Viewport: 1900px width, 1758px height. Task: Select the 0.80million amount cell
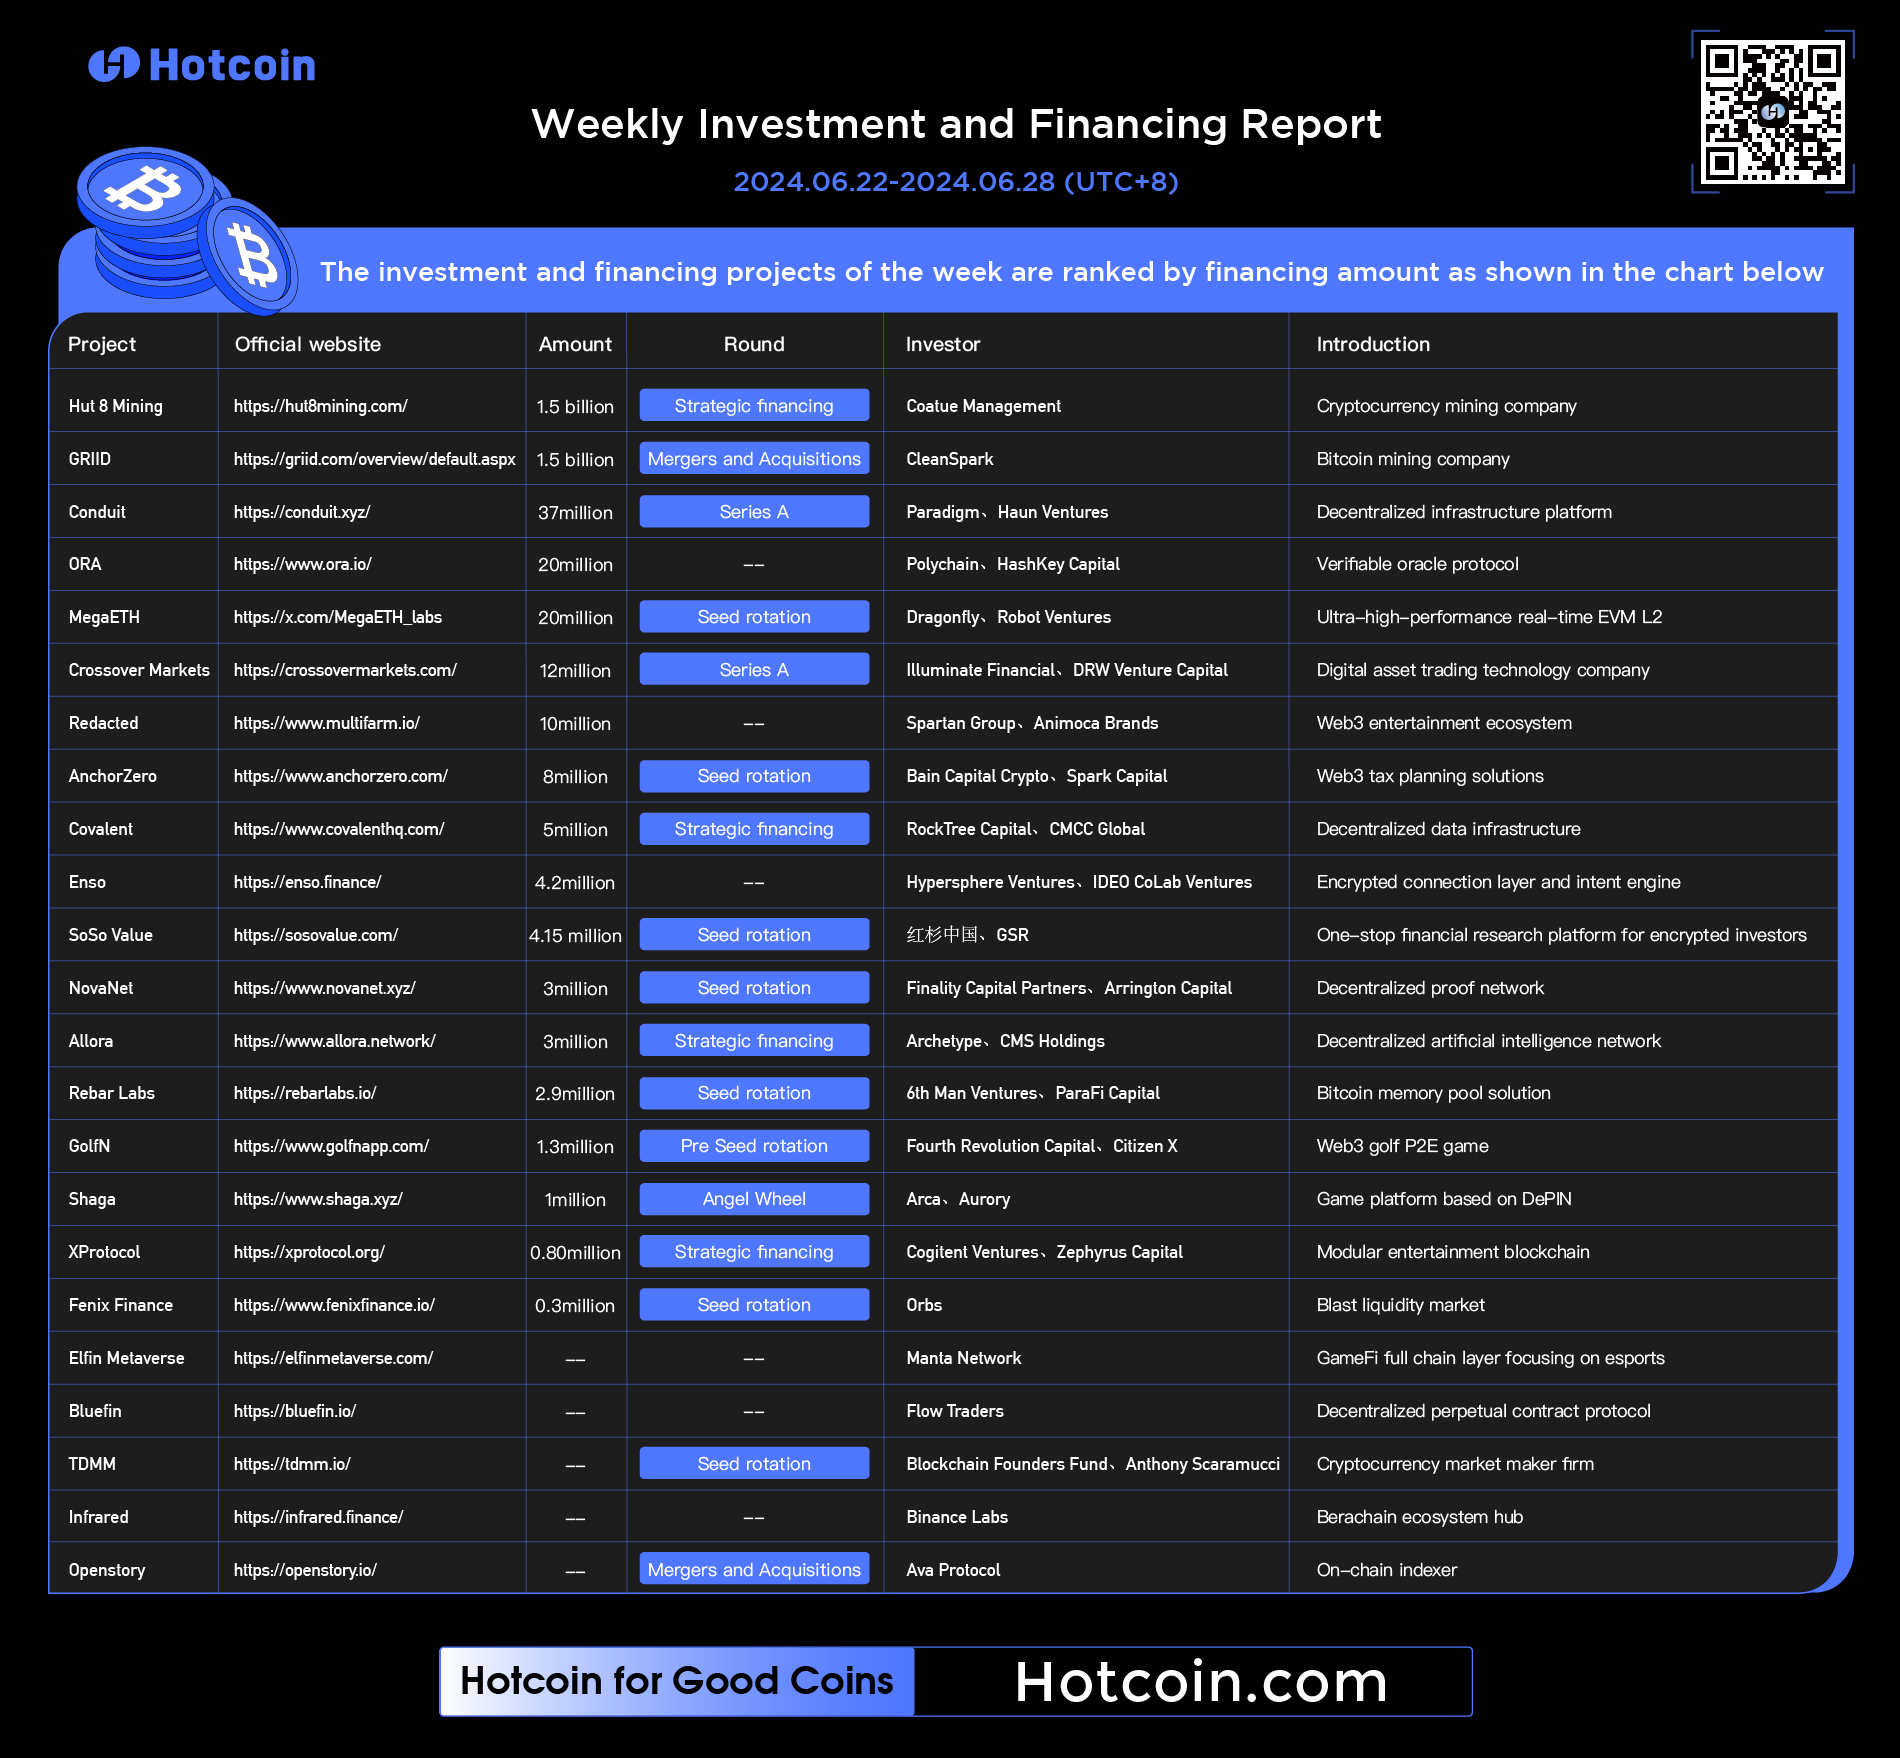click(x=575, y=1252)
